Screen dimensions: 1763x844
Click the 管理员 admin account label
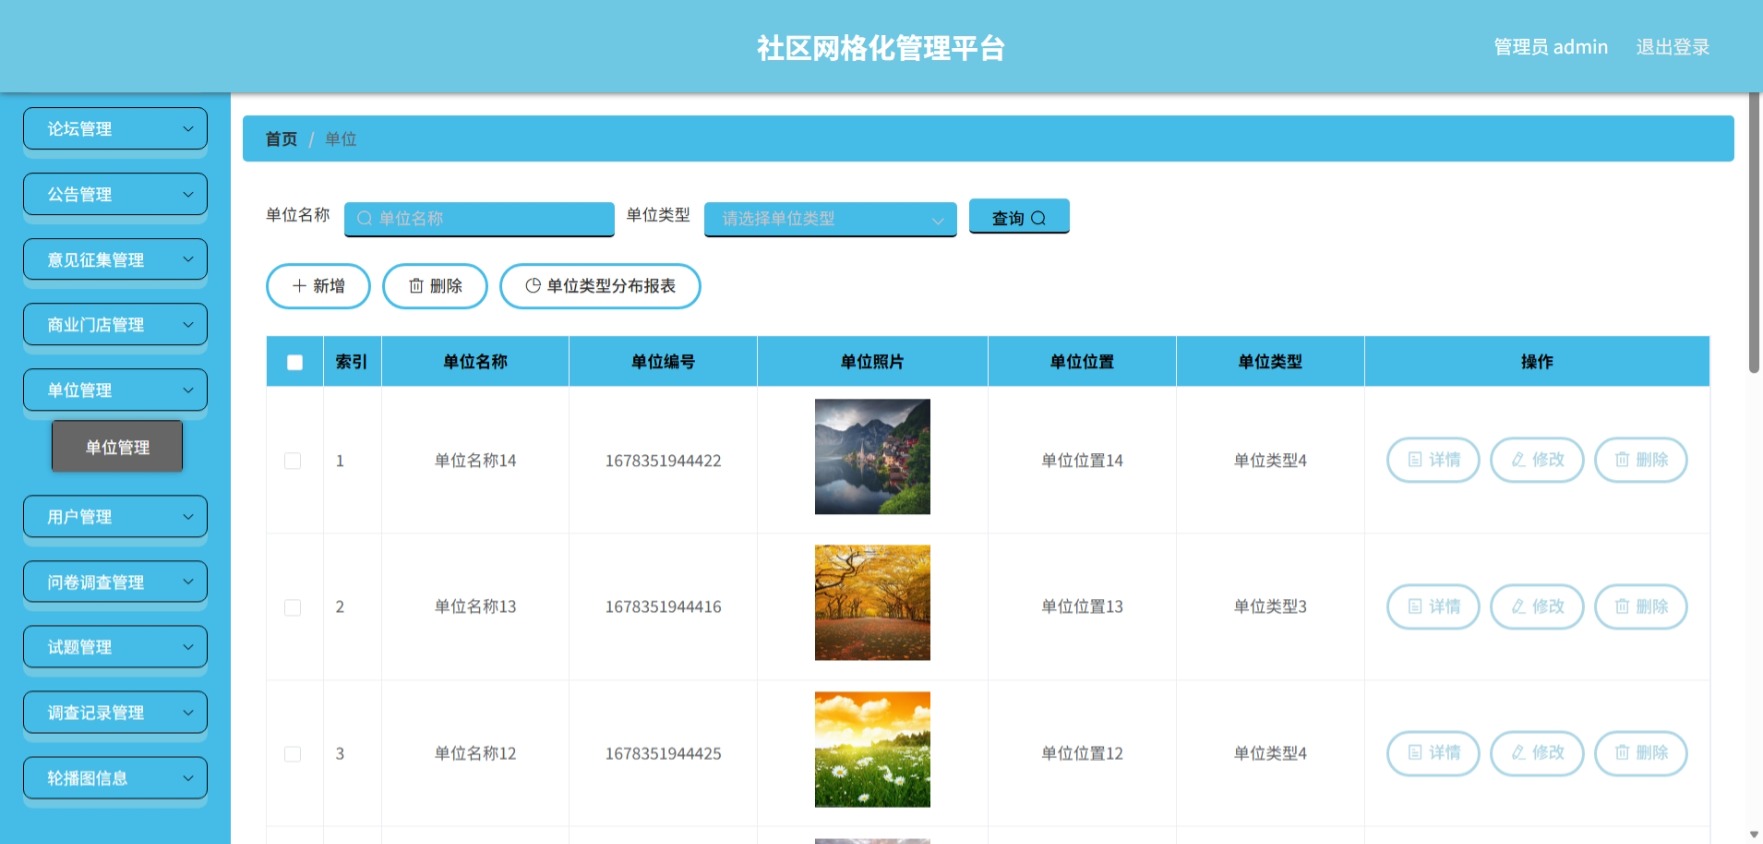1550,47
